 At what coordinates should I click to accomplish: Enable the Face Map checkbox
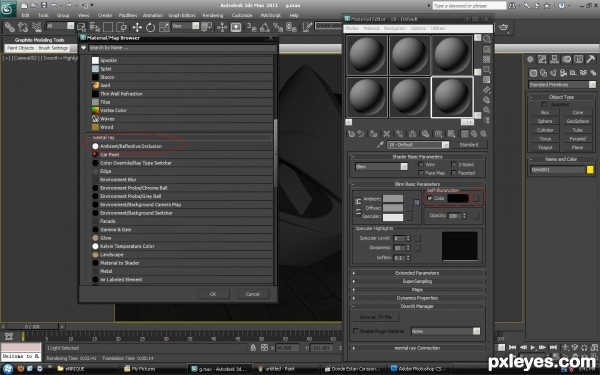[421, 173]
